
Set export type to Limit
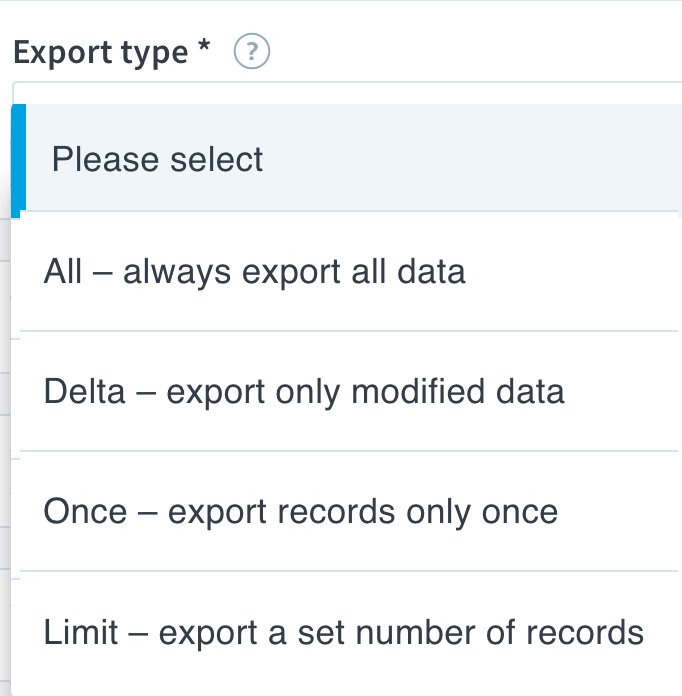346,632
